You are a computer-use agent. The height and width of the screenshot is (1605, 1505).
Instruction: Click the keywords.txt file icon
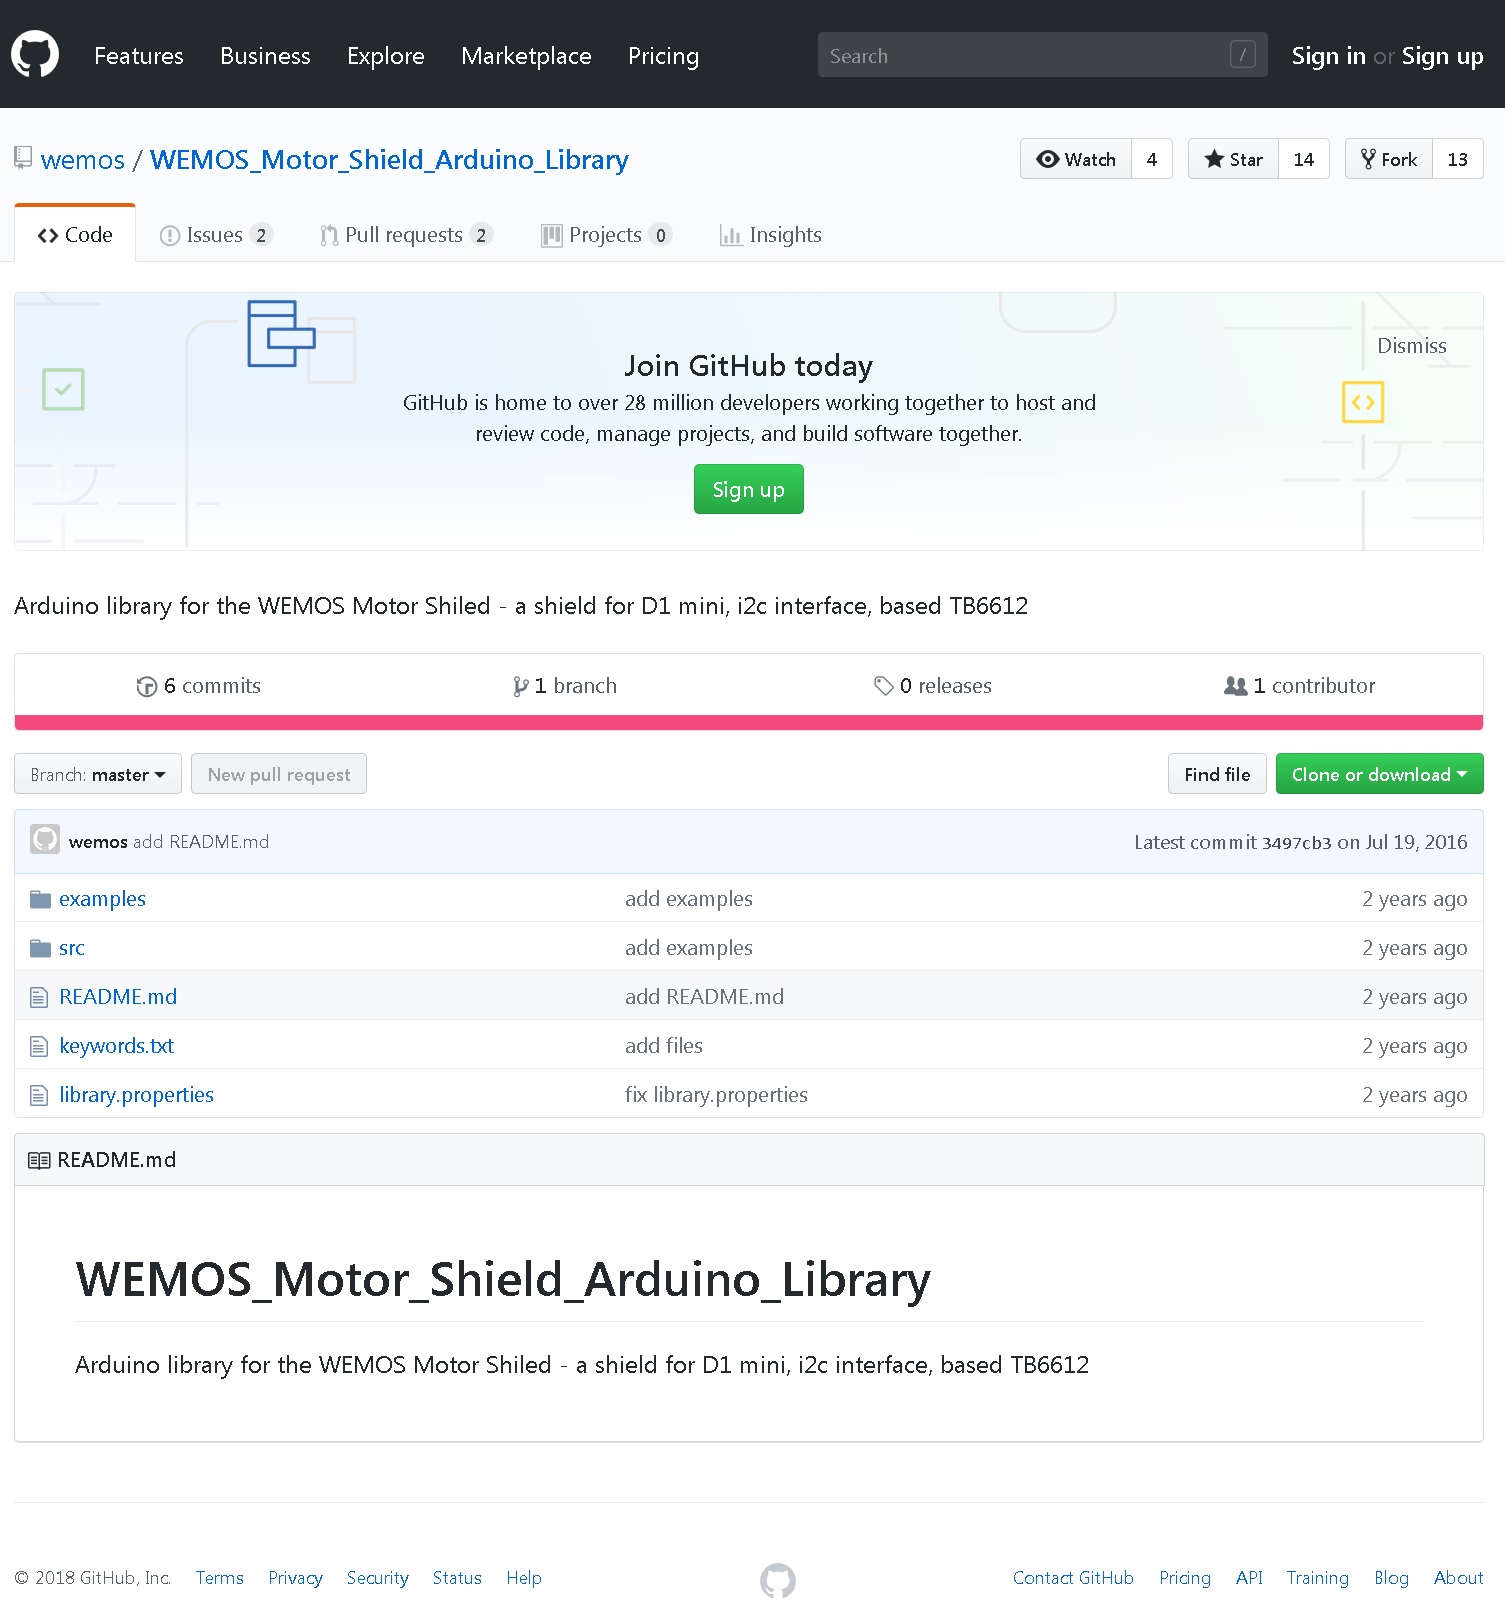[x=39, y=1046]
